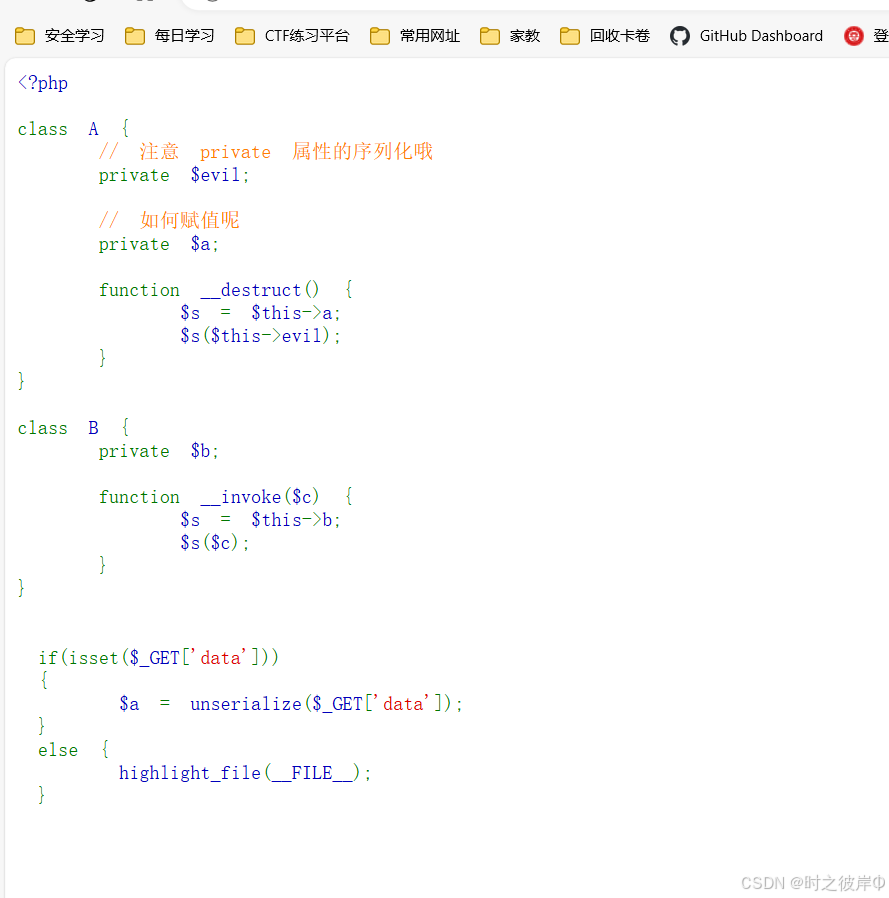Click the 'private $b;' line
This screenshot has width=889, height=898.
click(159, 451)
